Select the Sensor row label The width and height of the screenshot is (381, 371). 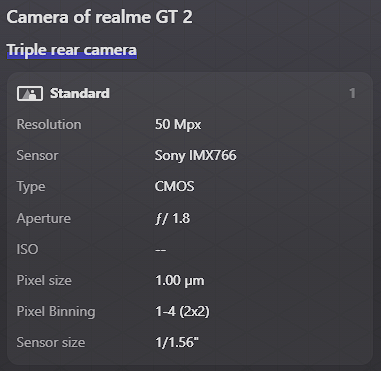[37, 156]
